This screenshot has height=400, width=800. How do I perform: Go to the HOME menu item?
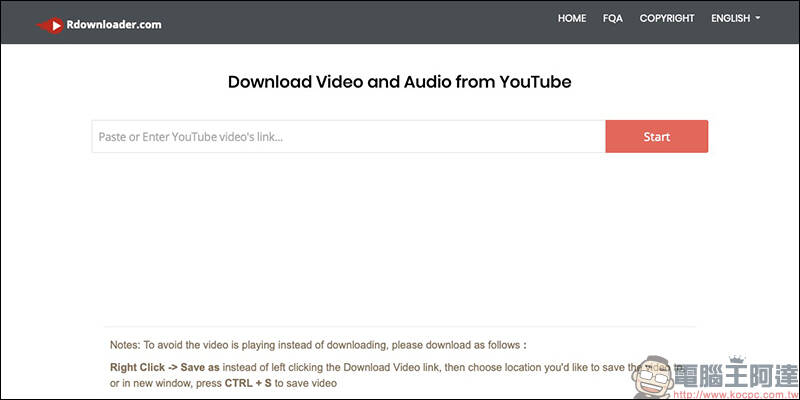(x=572, y=18)
